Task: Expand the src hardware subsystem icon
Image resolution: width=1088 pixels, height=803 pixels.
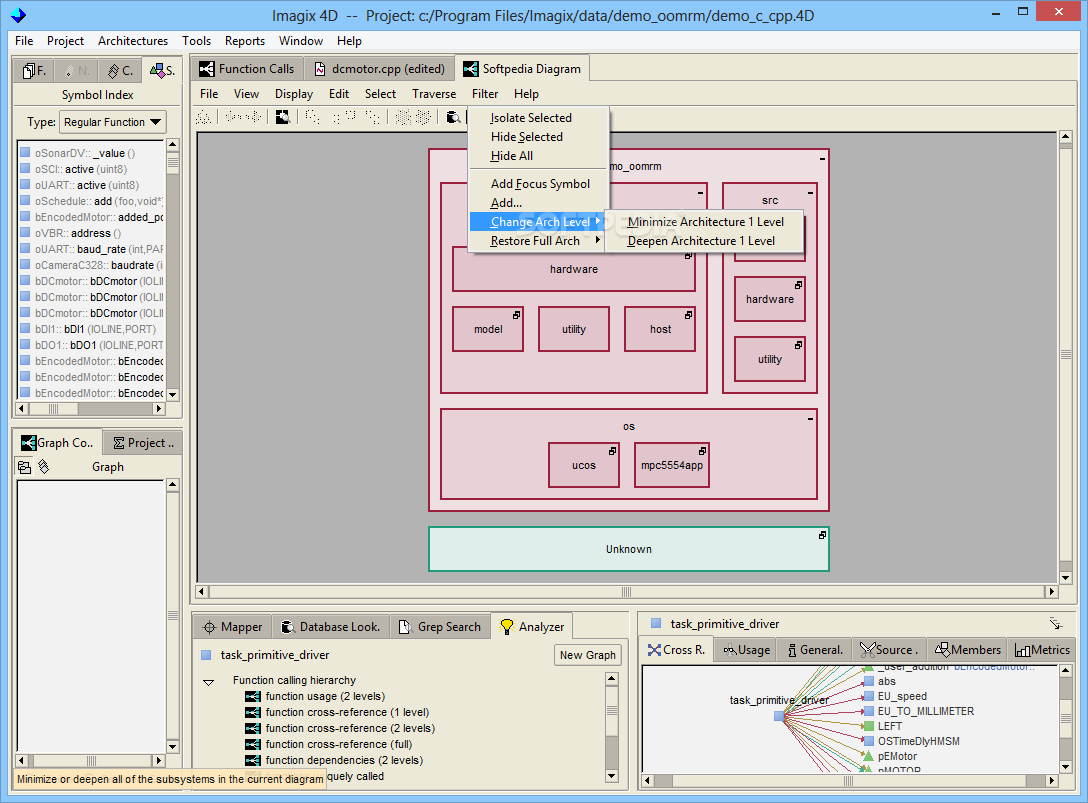Action: pos(799,285)
